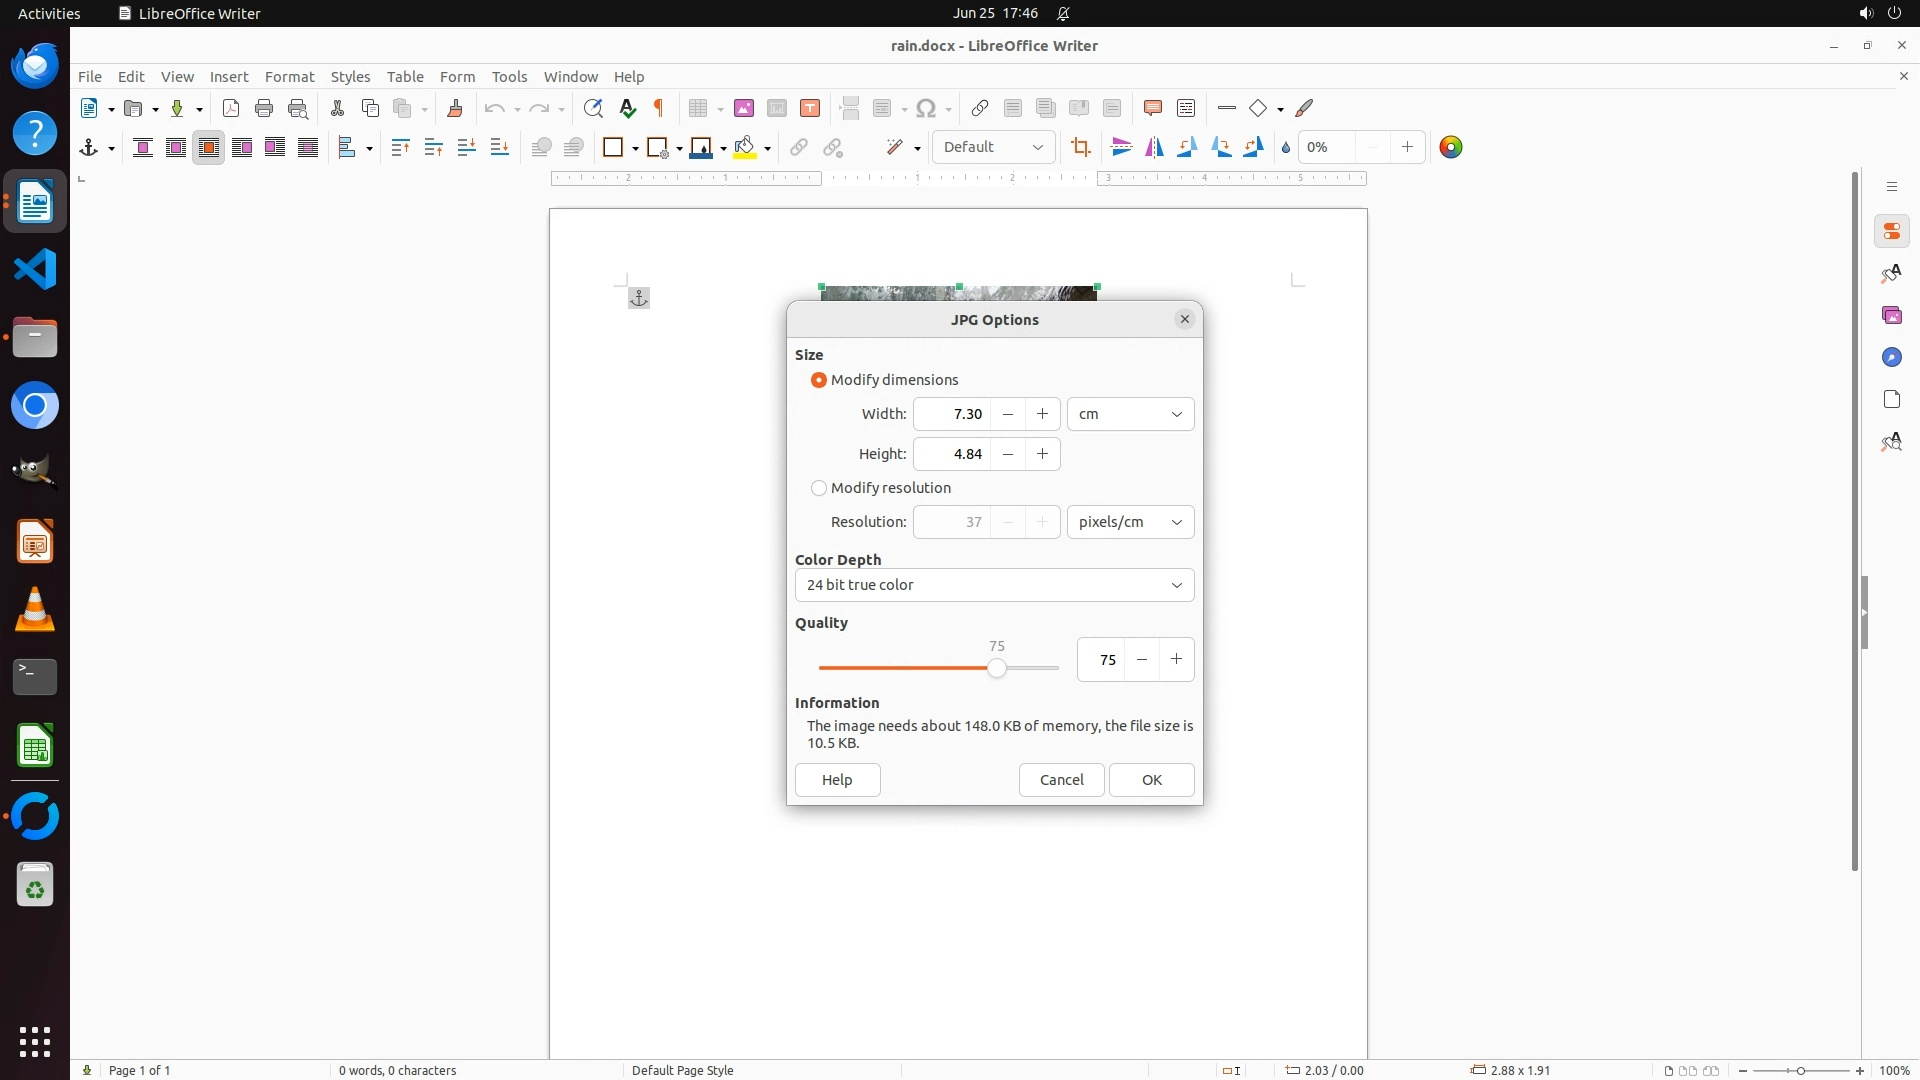Toggle formatting marks pilcrow icon
The height and width of the screenshot is (1080, 1920).
point(659,108)
